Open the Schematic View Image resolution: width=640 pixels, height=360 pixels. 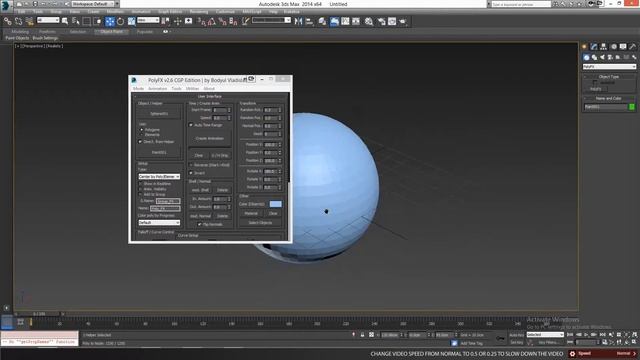coord(356,21)
